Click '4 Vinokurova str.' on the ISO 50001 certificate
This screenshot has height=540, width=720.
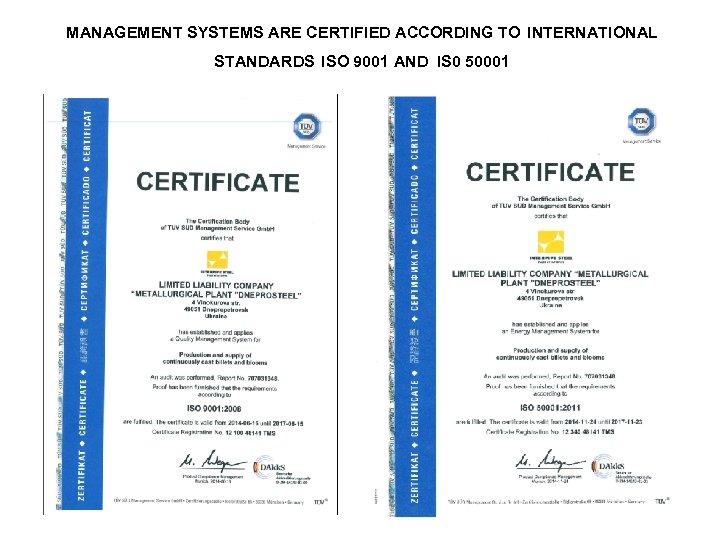(550, 292)
